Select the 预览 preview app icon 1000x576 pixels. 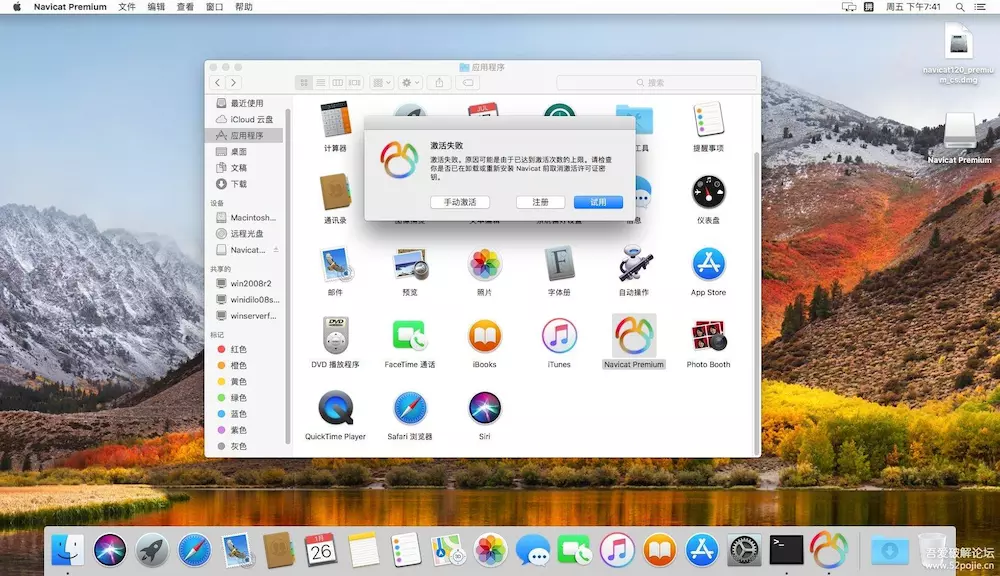click(410, 264)
